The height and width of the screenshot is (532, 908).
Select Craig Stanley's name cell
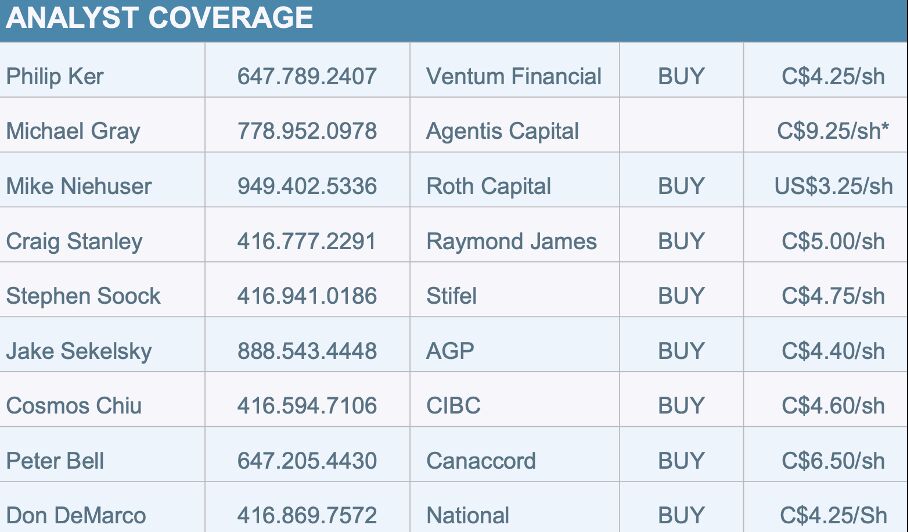click(x=74, y=241)
